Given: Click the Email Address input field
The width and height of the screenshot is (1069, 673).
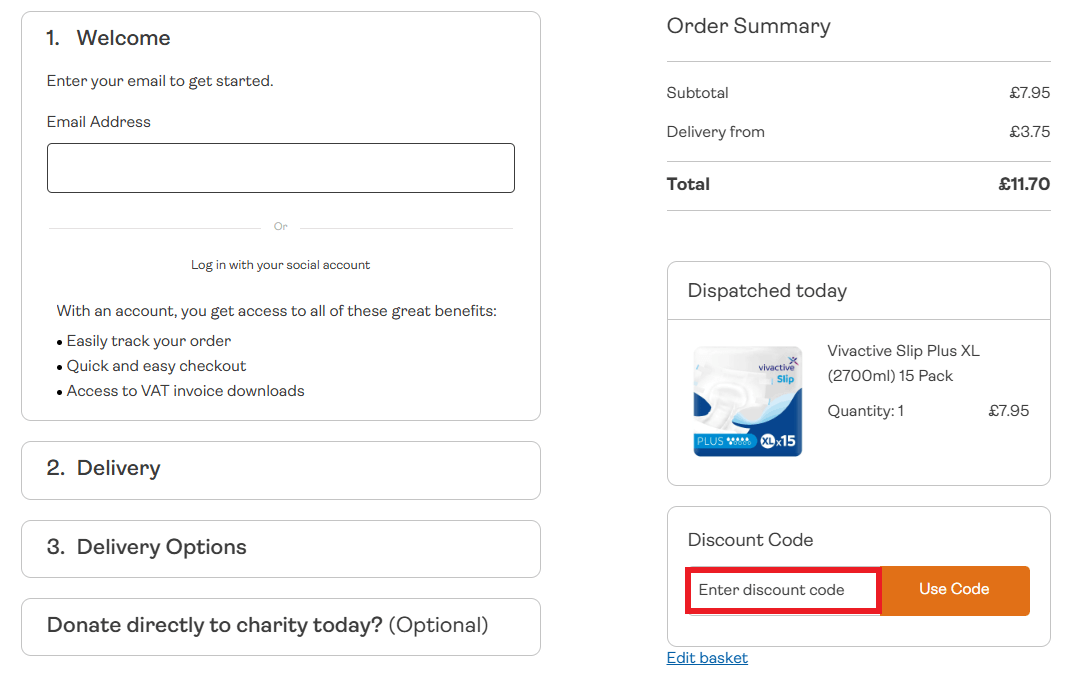Looking at the screenshot, I should point(280,167).
